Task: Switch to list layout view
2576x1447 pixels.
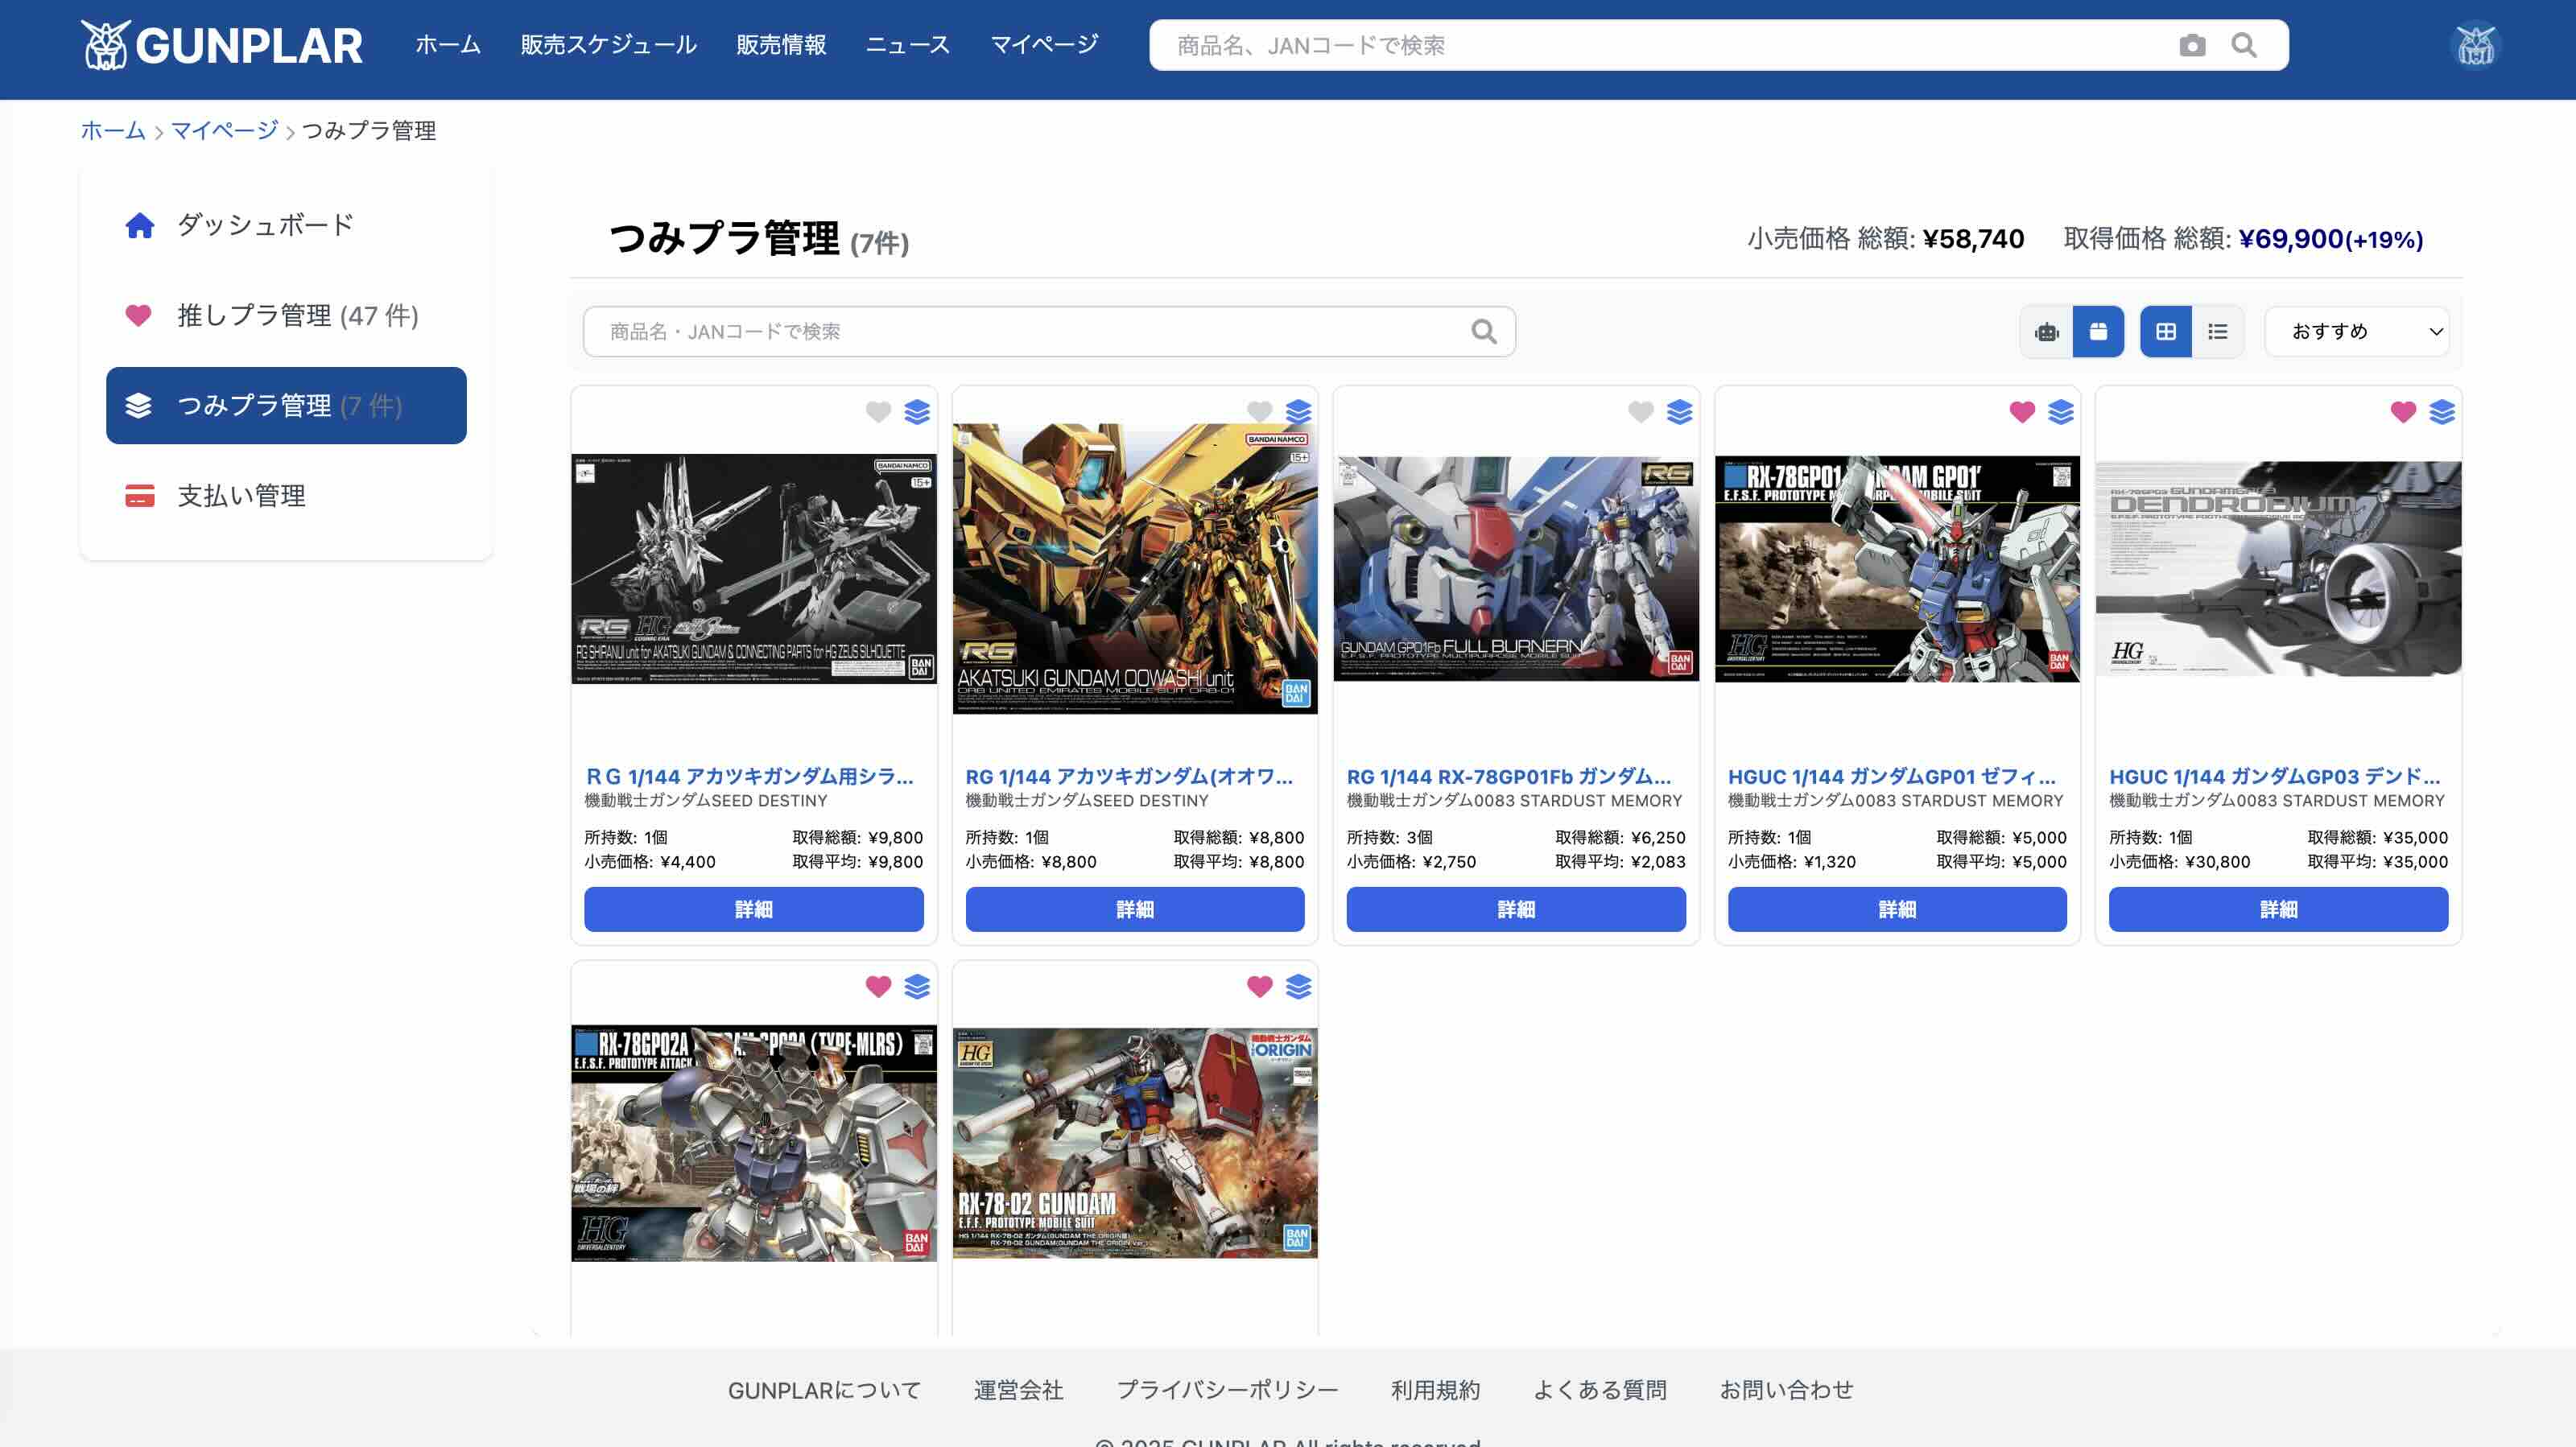Action: [x=2217, y=331]
